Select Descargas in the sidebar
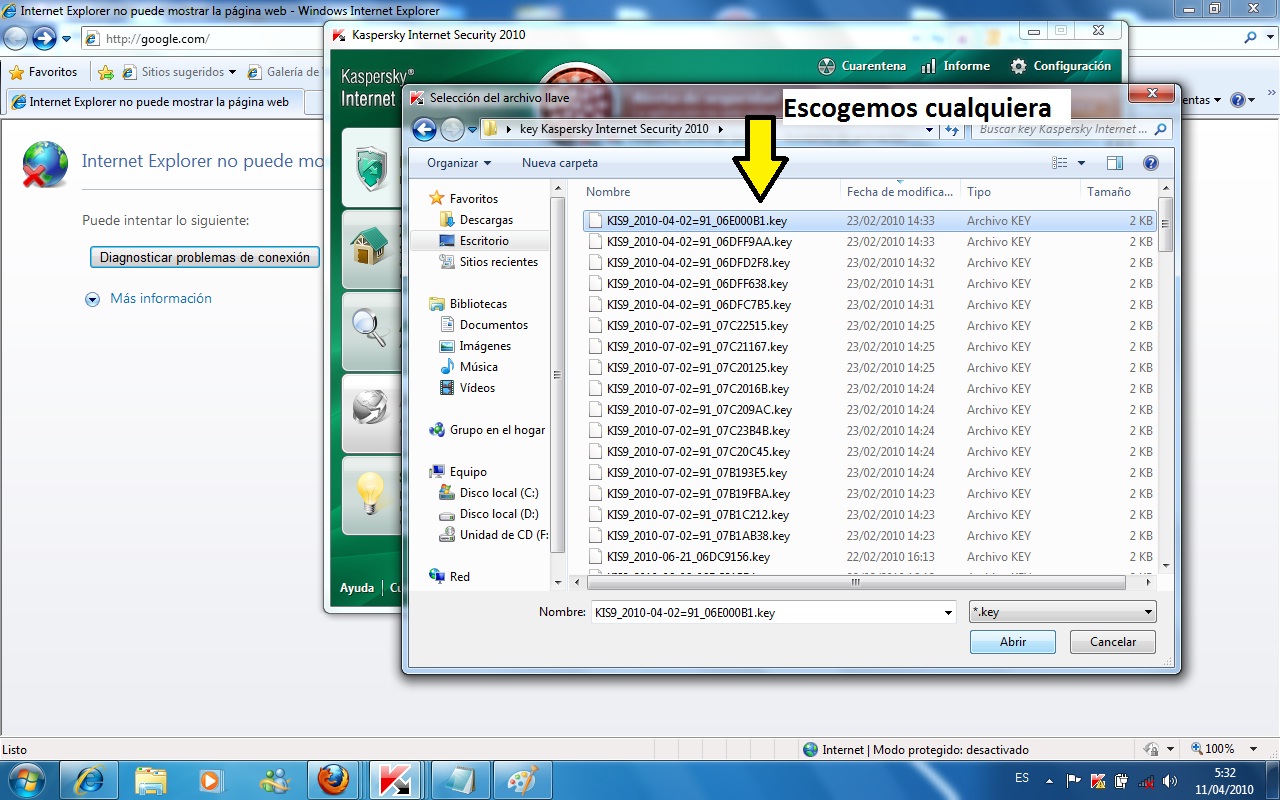This screenshot has height=800, width=1280. pyautogui.click(x=486, y=220)
